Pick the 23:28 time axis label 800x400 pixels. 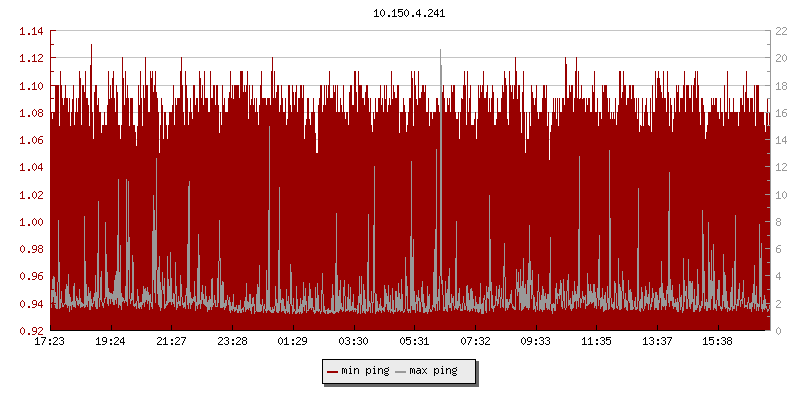232,342
